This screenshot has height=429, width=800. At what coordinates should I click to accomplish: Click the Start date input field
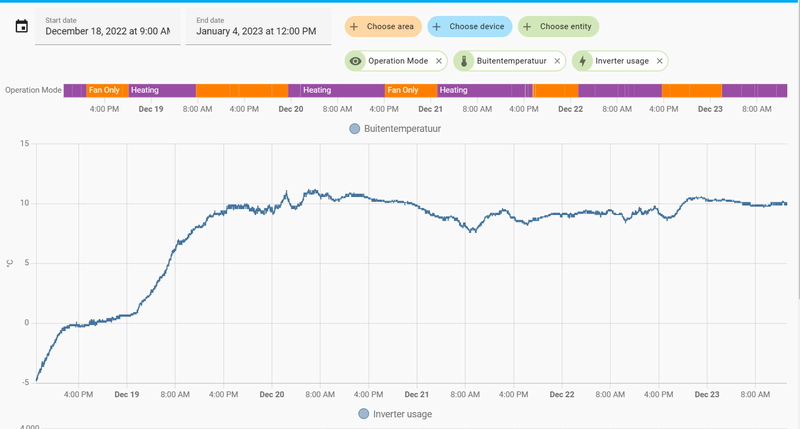[108, 31]
